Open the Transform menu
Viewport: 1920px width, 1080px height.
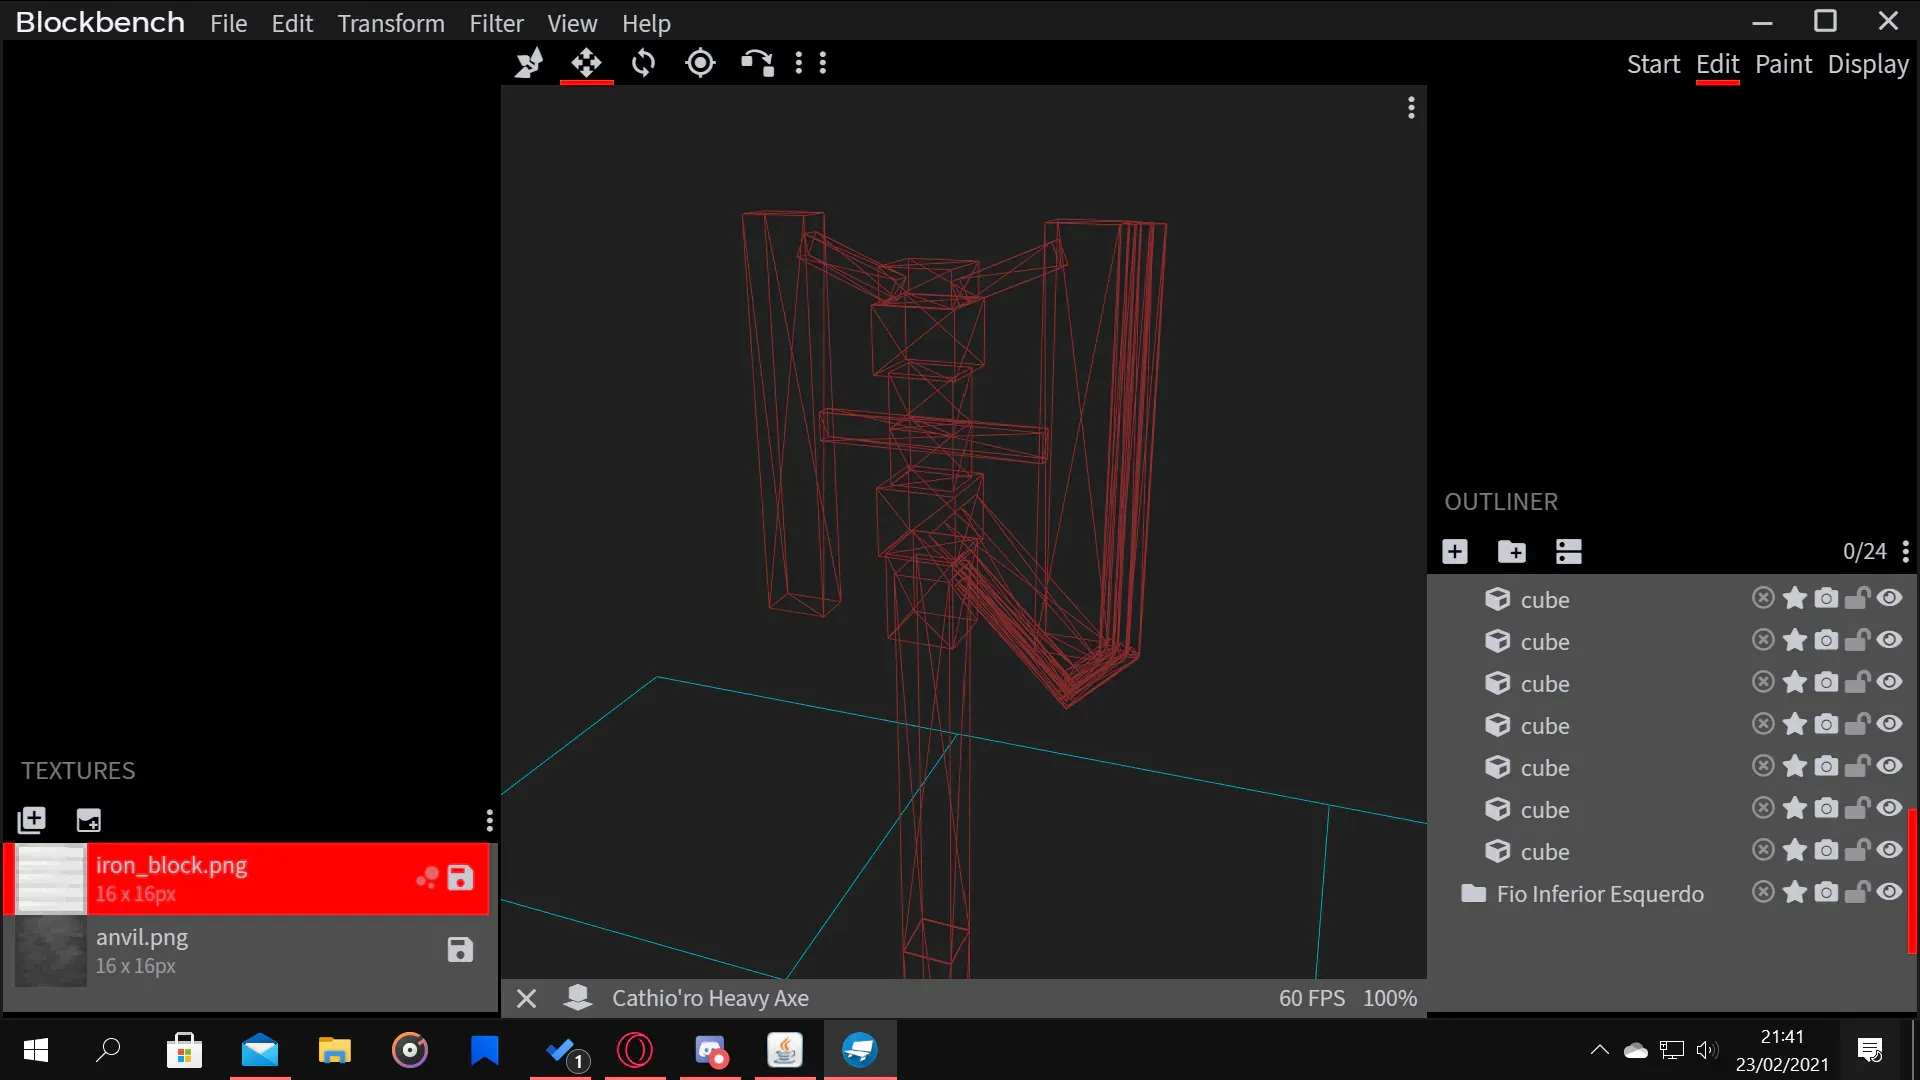coord(391,23)
